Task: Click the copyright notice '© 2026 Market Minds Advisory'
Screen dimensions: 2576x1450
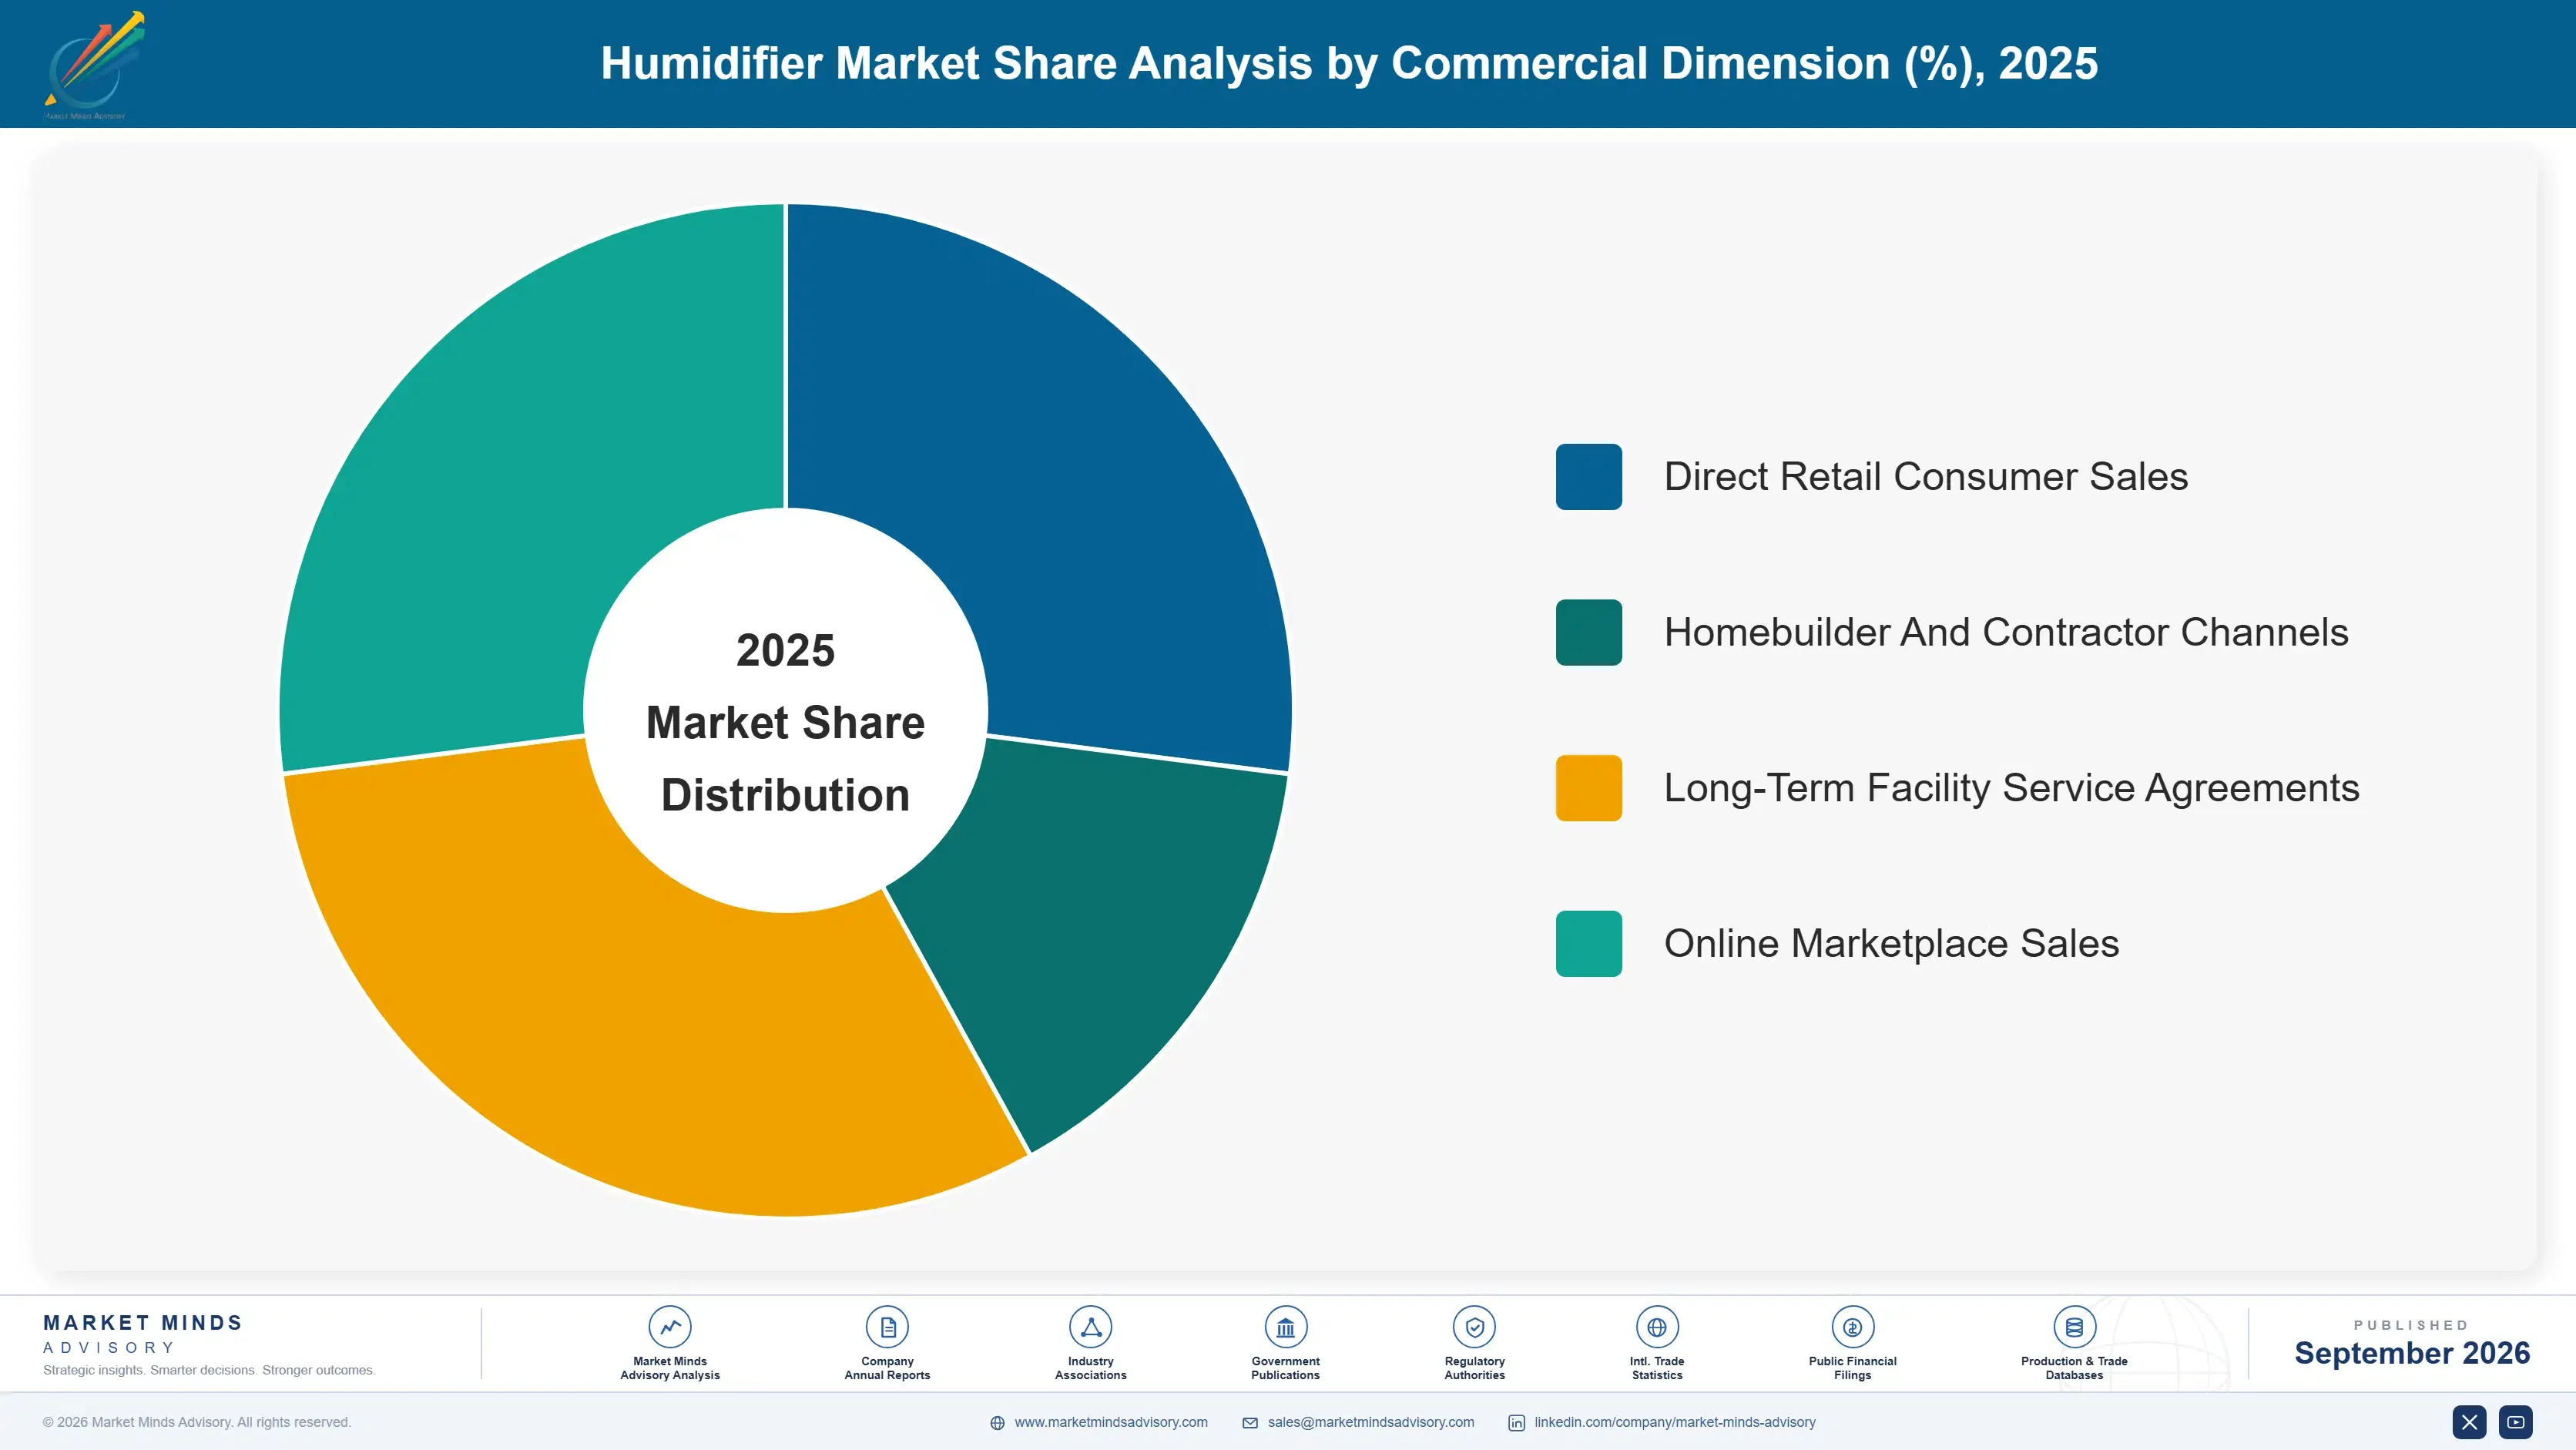Action: click(197, 1422)
